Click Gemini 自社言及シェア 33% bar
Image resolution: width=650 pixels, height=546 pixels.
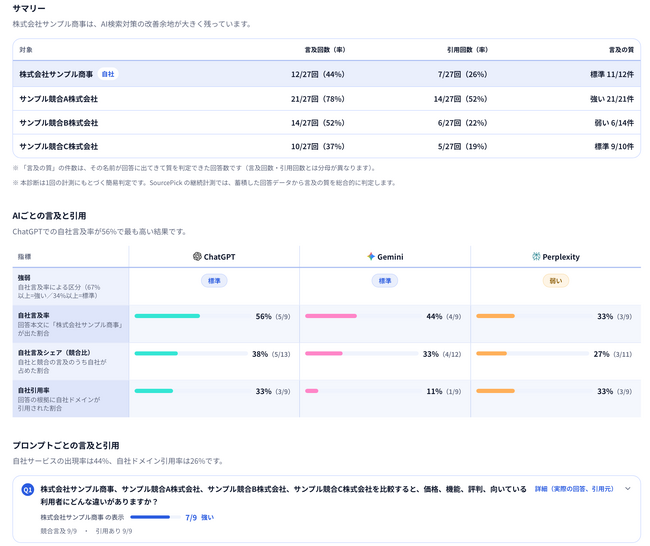[361, 354]
